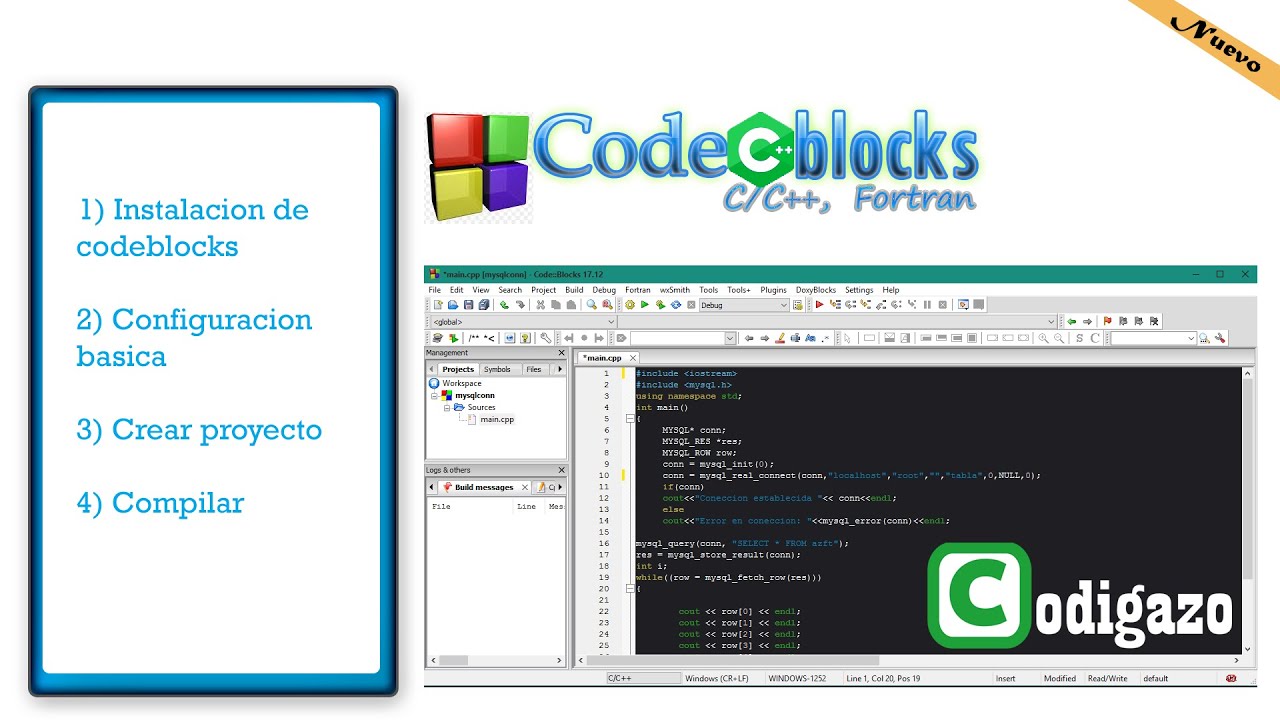Toggle the code fold marker at line 20

630,589
